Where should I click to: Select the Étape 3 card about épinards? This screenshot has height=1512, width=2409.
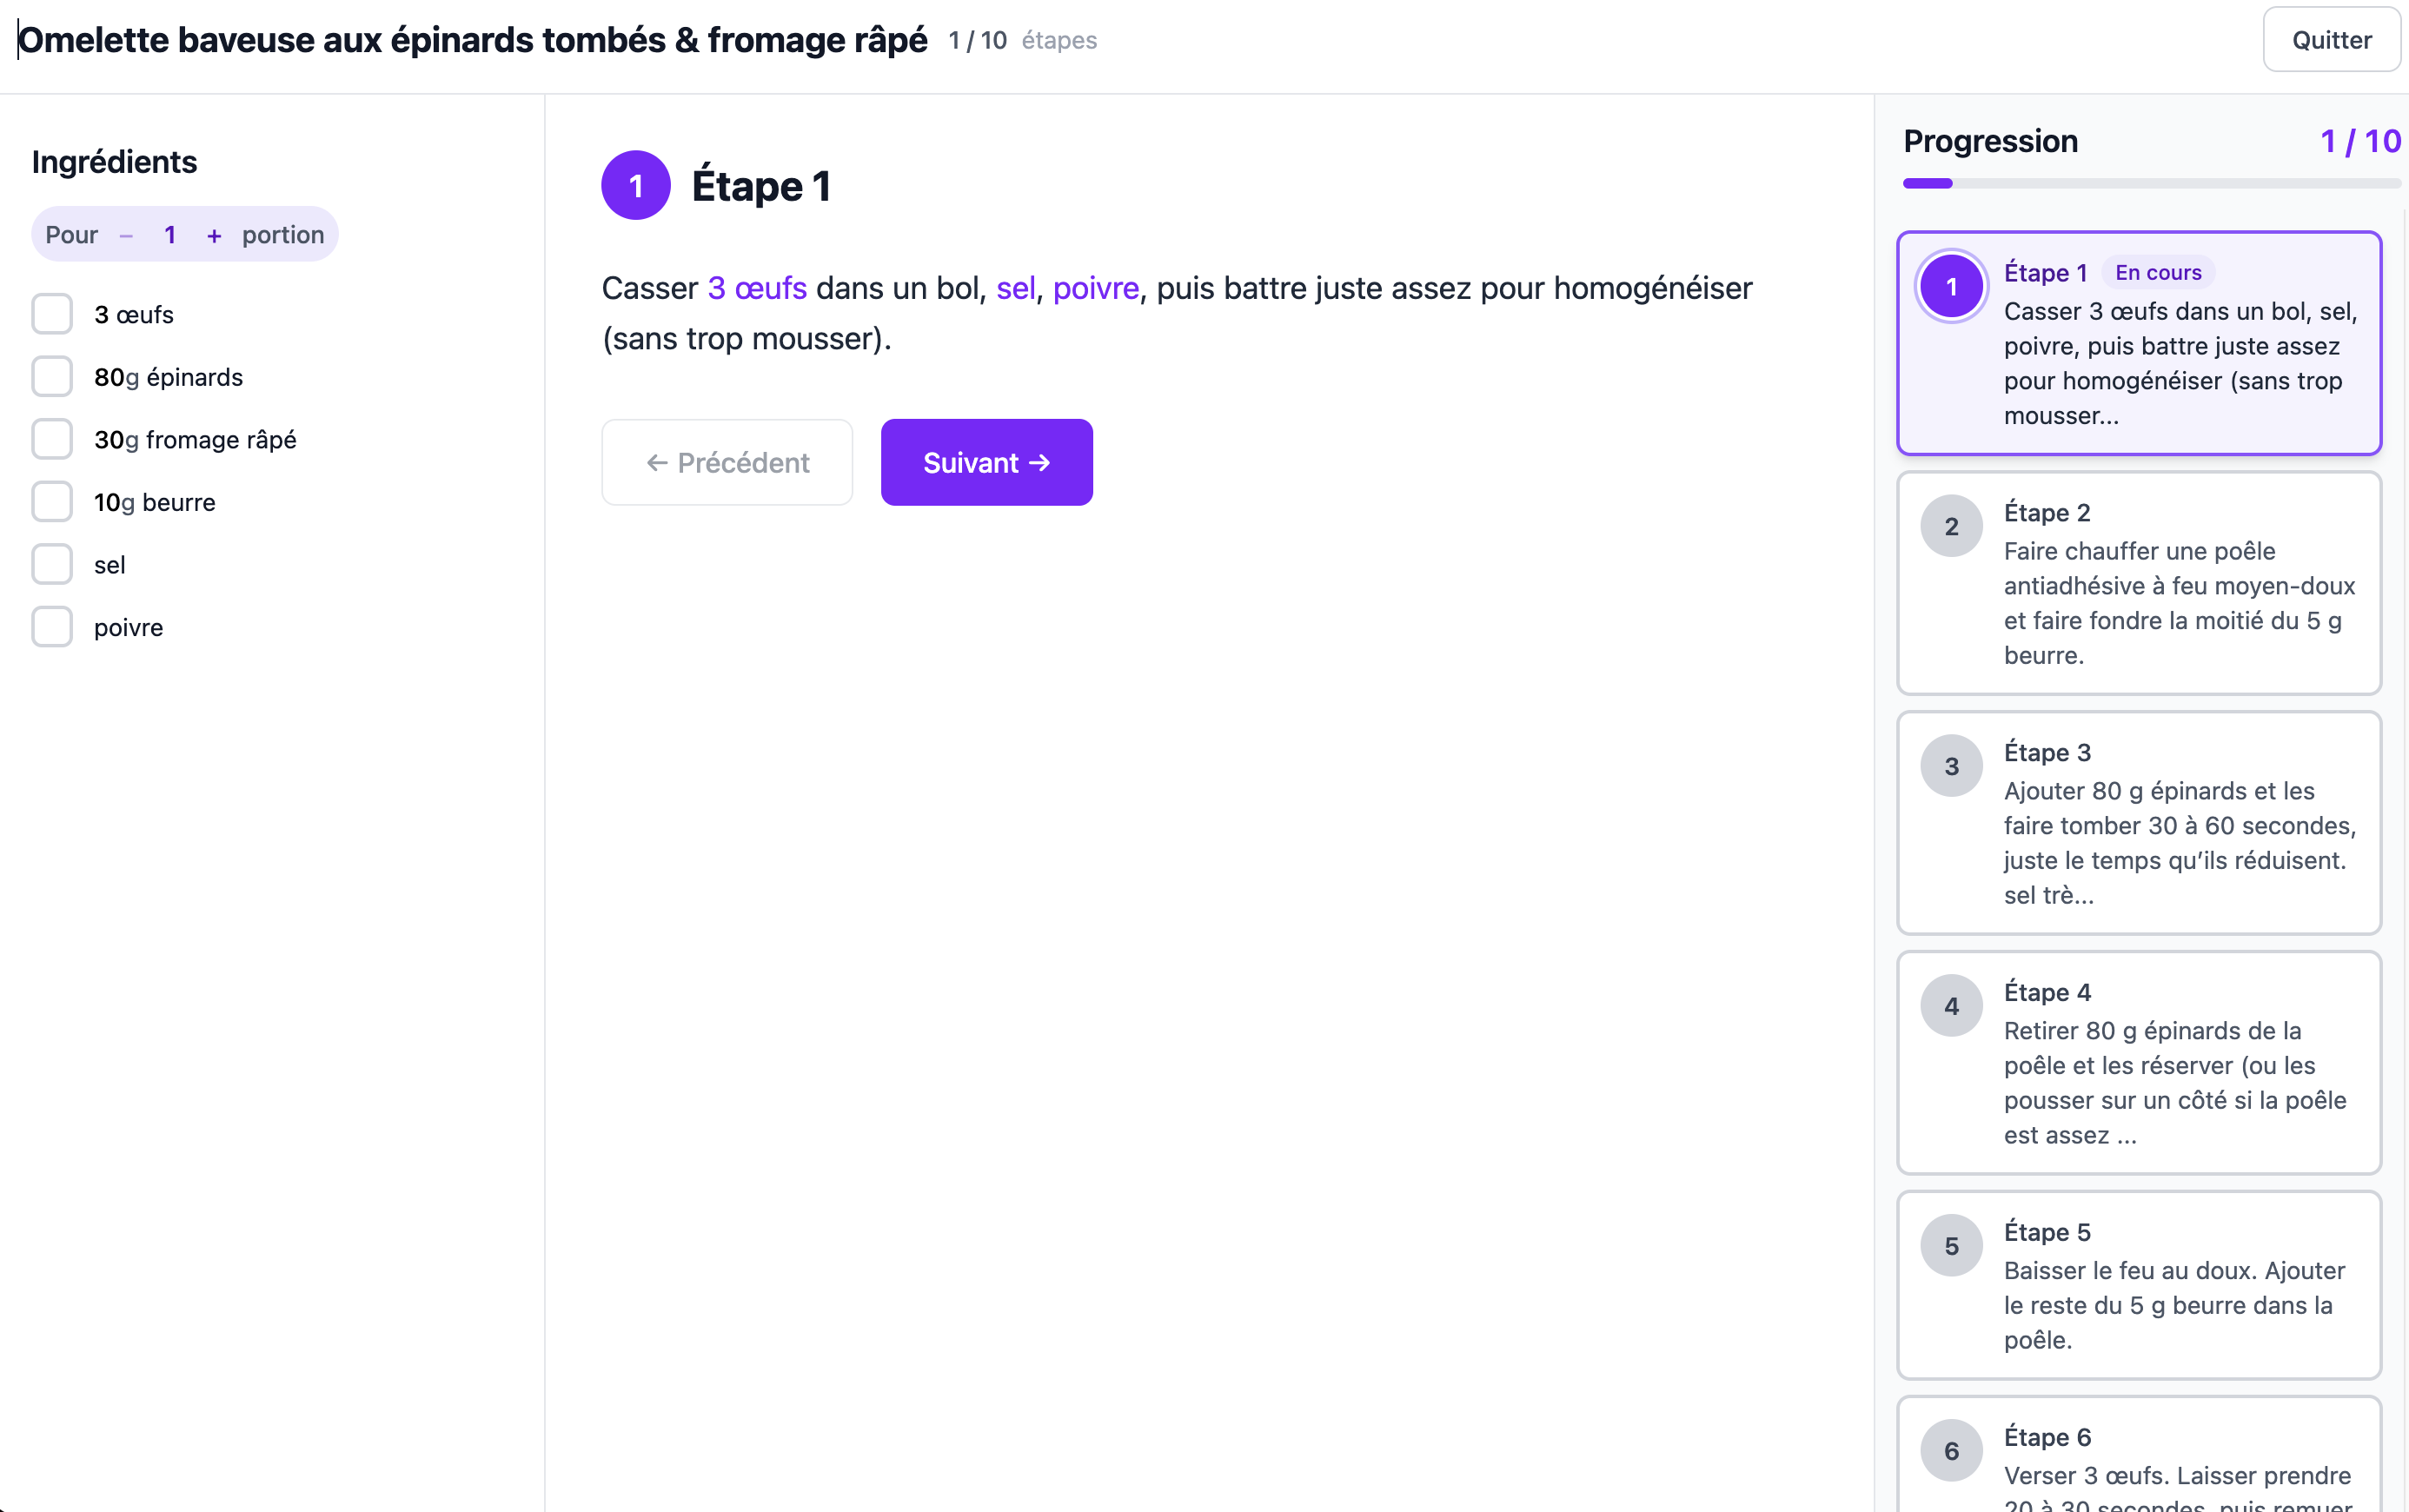click(2138, 823)
